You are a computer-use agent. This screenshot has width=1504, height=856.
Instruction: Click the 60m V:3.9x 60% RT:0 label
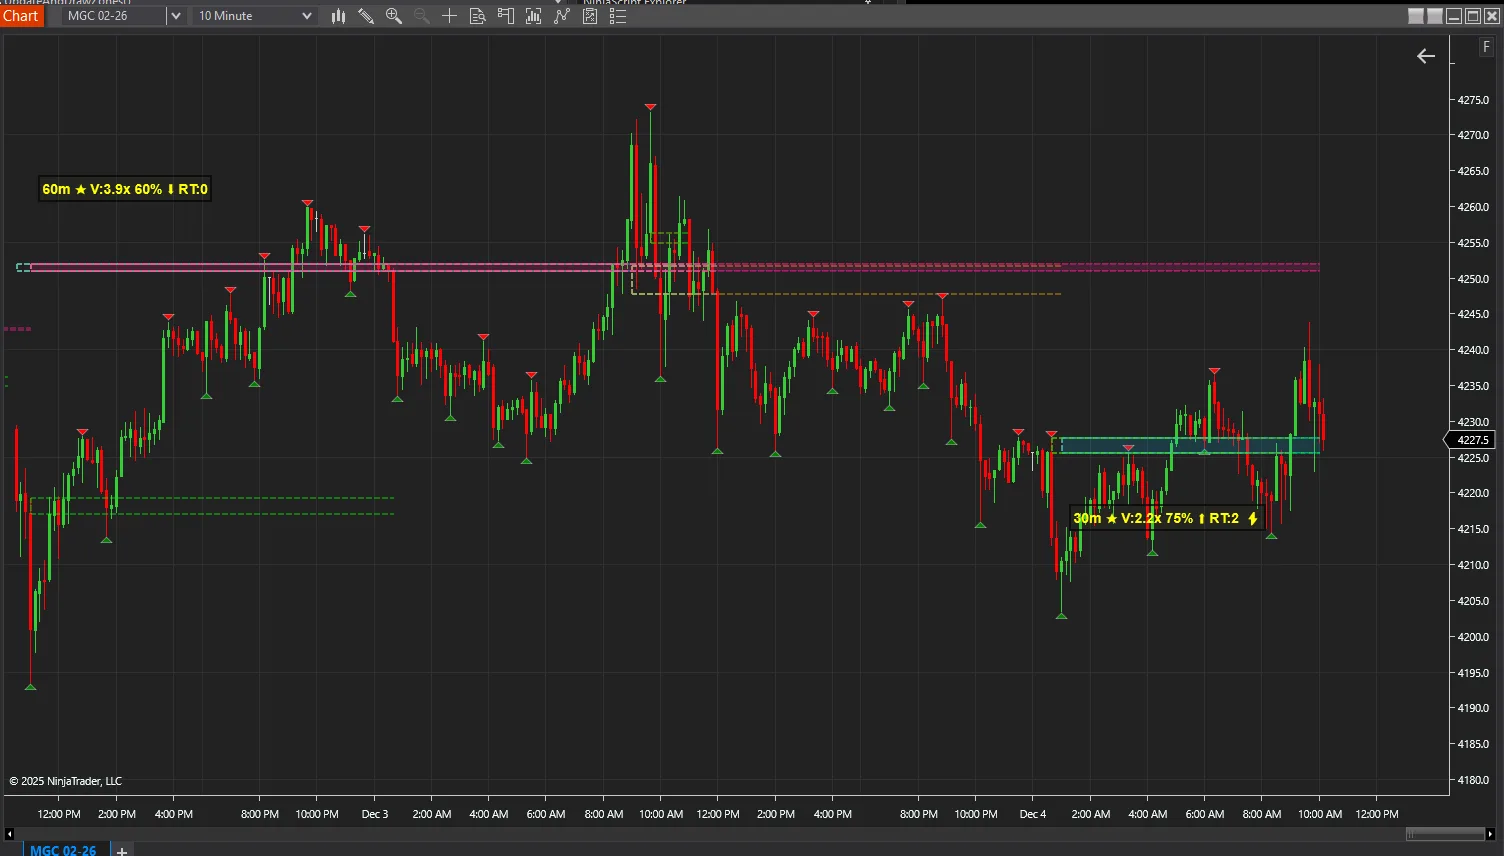pos(125,189)
